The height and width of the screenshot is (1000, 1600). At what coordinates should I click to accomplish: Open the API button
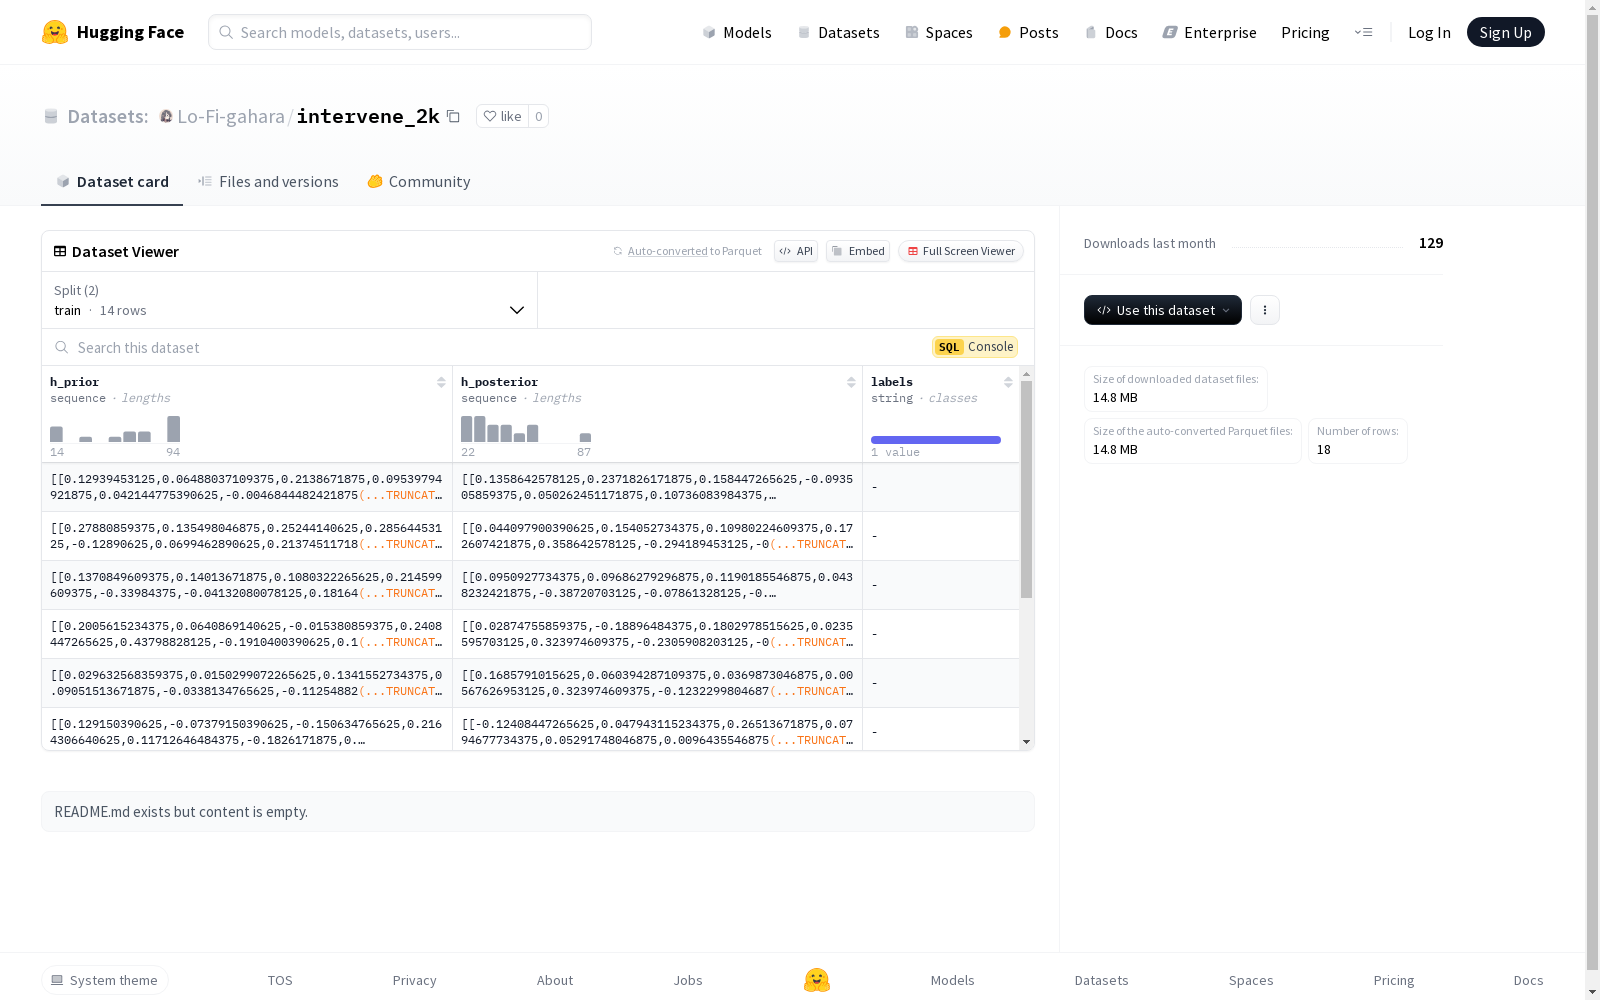(x=796, y=251)
